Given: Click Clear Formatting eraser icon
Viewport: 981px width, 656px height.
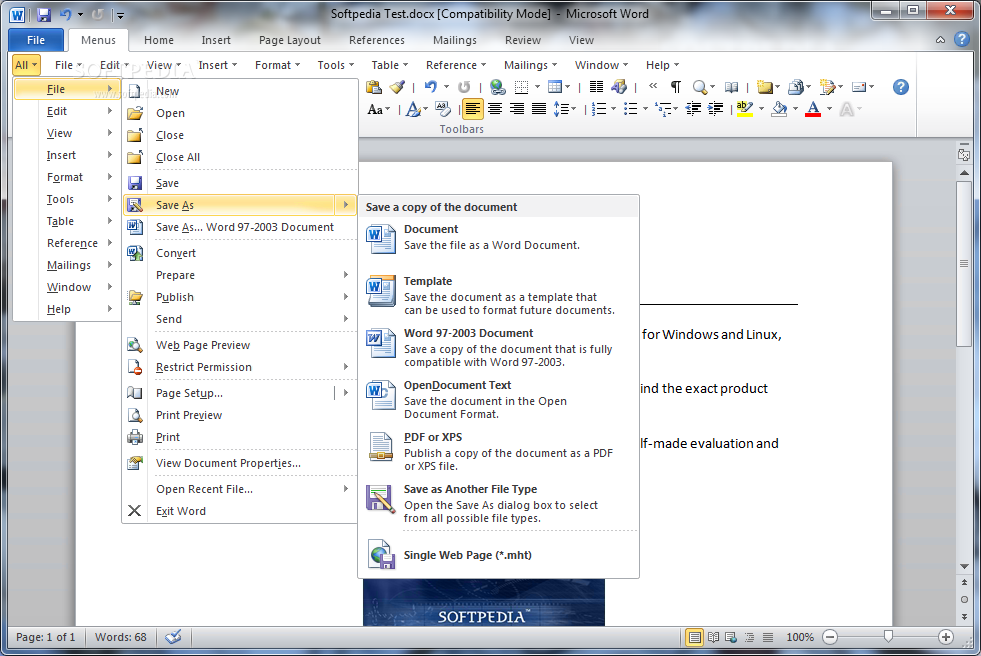Looking at the screenshot, I should click(443, 109).
